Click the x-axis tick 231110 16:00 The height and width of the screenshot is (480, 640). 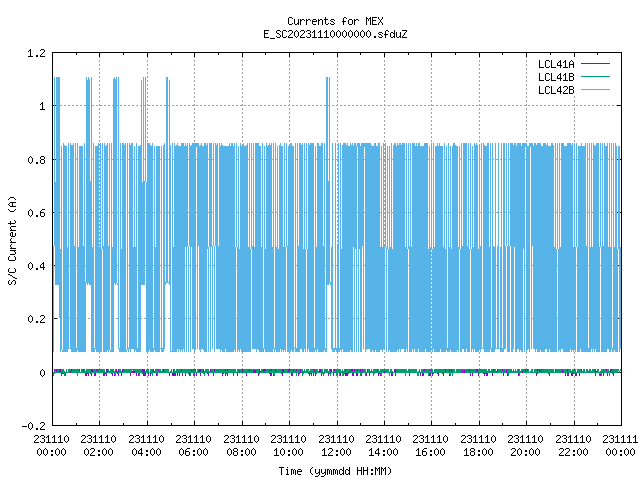pyautogui.click(x=431, y=446)
